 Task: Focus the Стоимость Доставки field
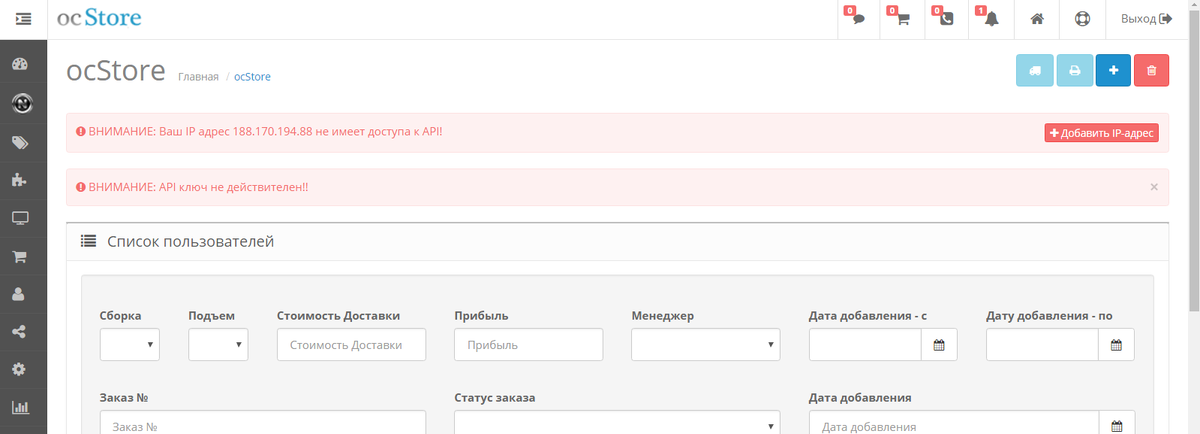(x=351, y=344)
